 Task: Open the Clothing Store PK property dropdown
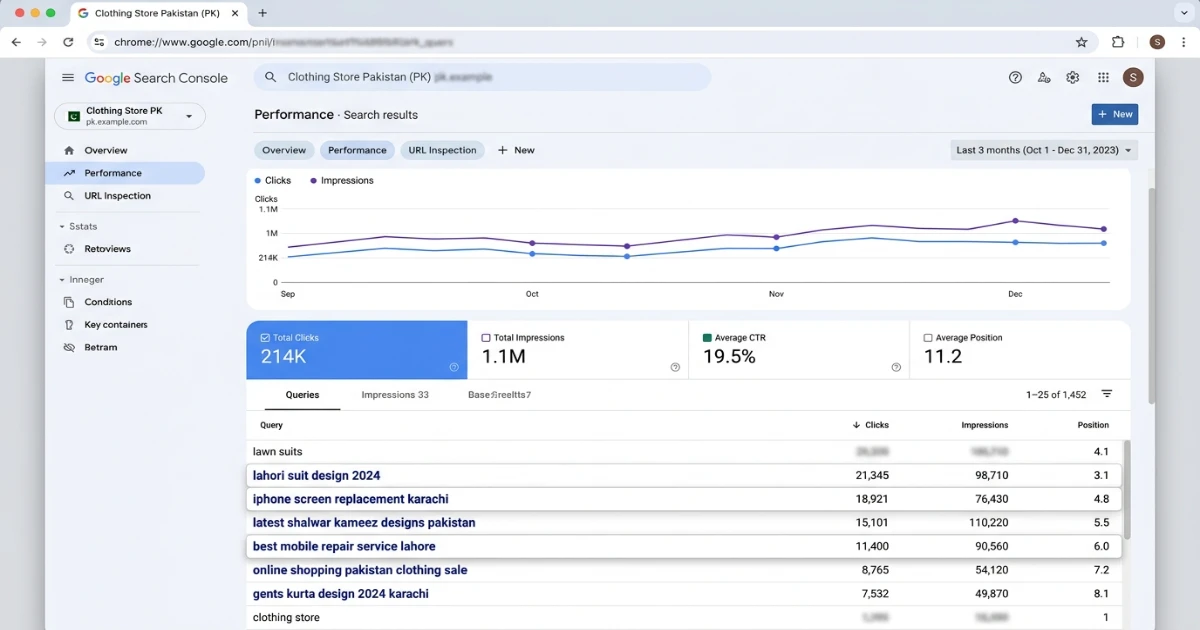(130, 116)
